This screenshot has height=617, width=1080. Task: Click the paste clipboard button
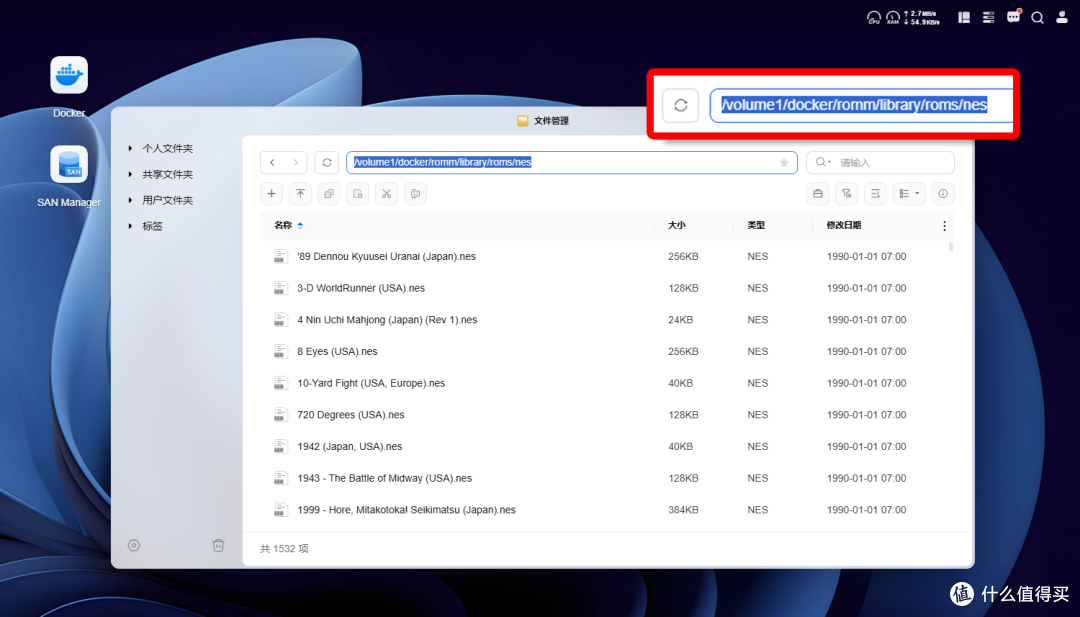[415, 194]
